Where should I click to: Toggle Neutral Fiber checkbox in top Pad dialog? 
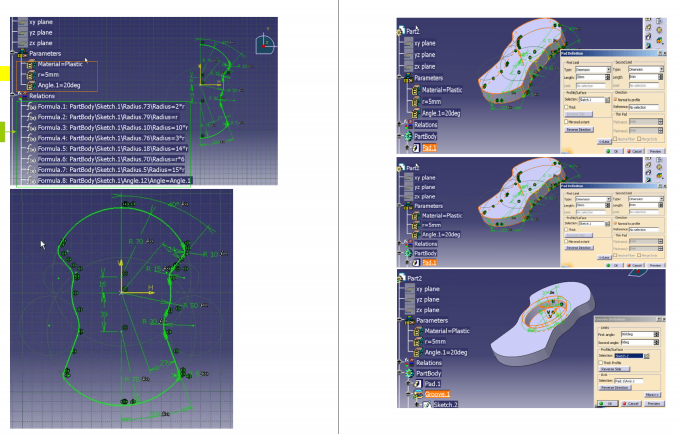click(615, 139)
